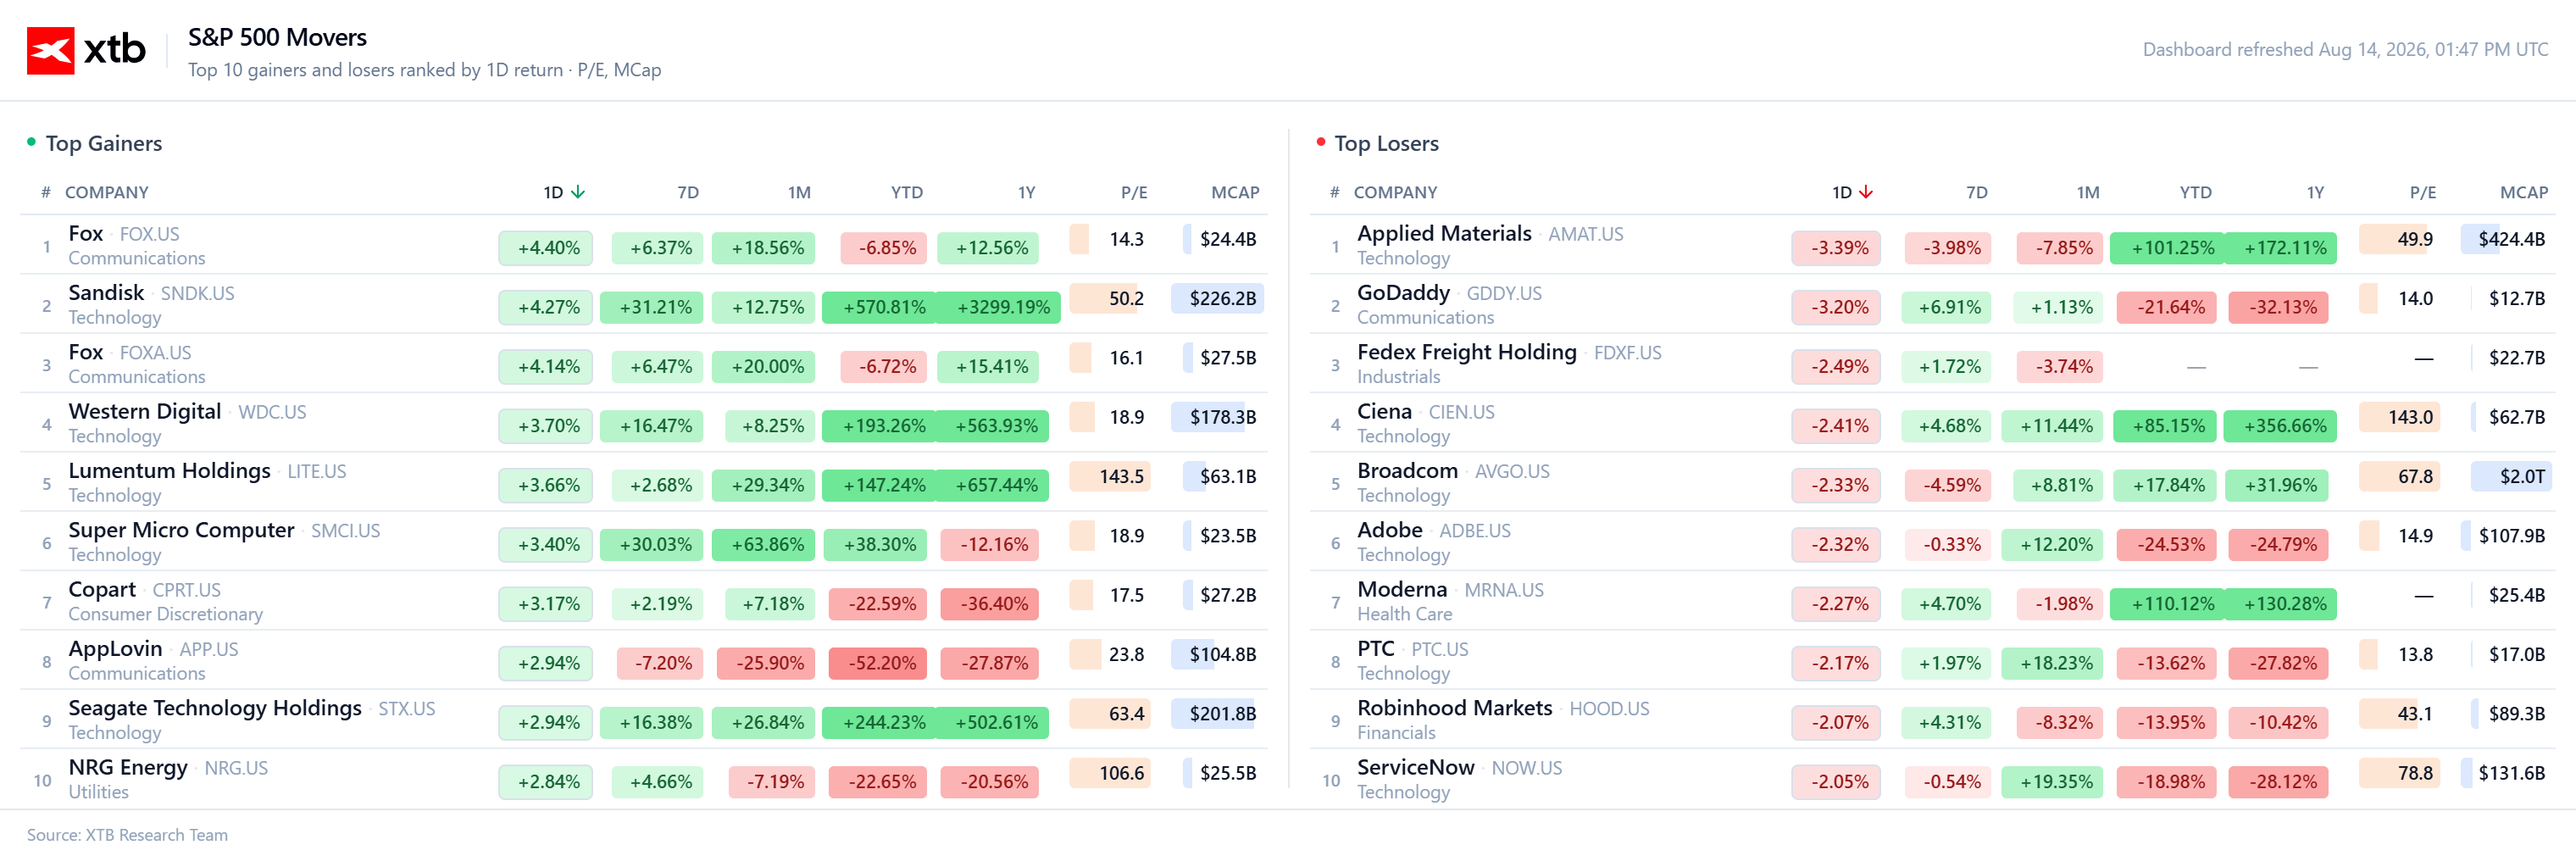Screen dimensions: 2576x856
Task: Click Lumentum Holdings' 143.5 P/E bar
Action: (1109, 476)
